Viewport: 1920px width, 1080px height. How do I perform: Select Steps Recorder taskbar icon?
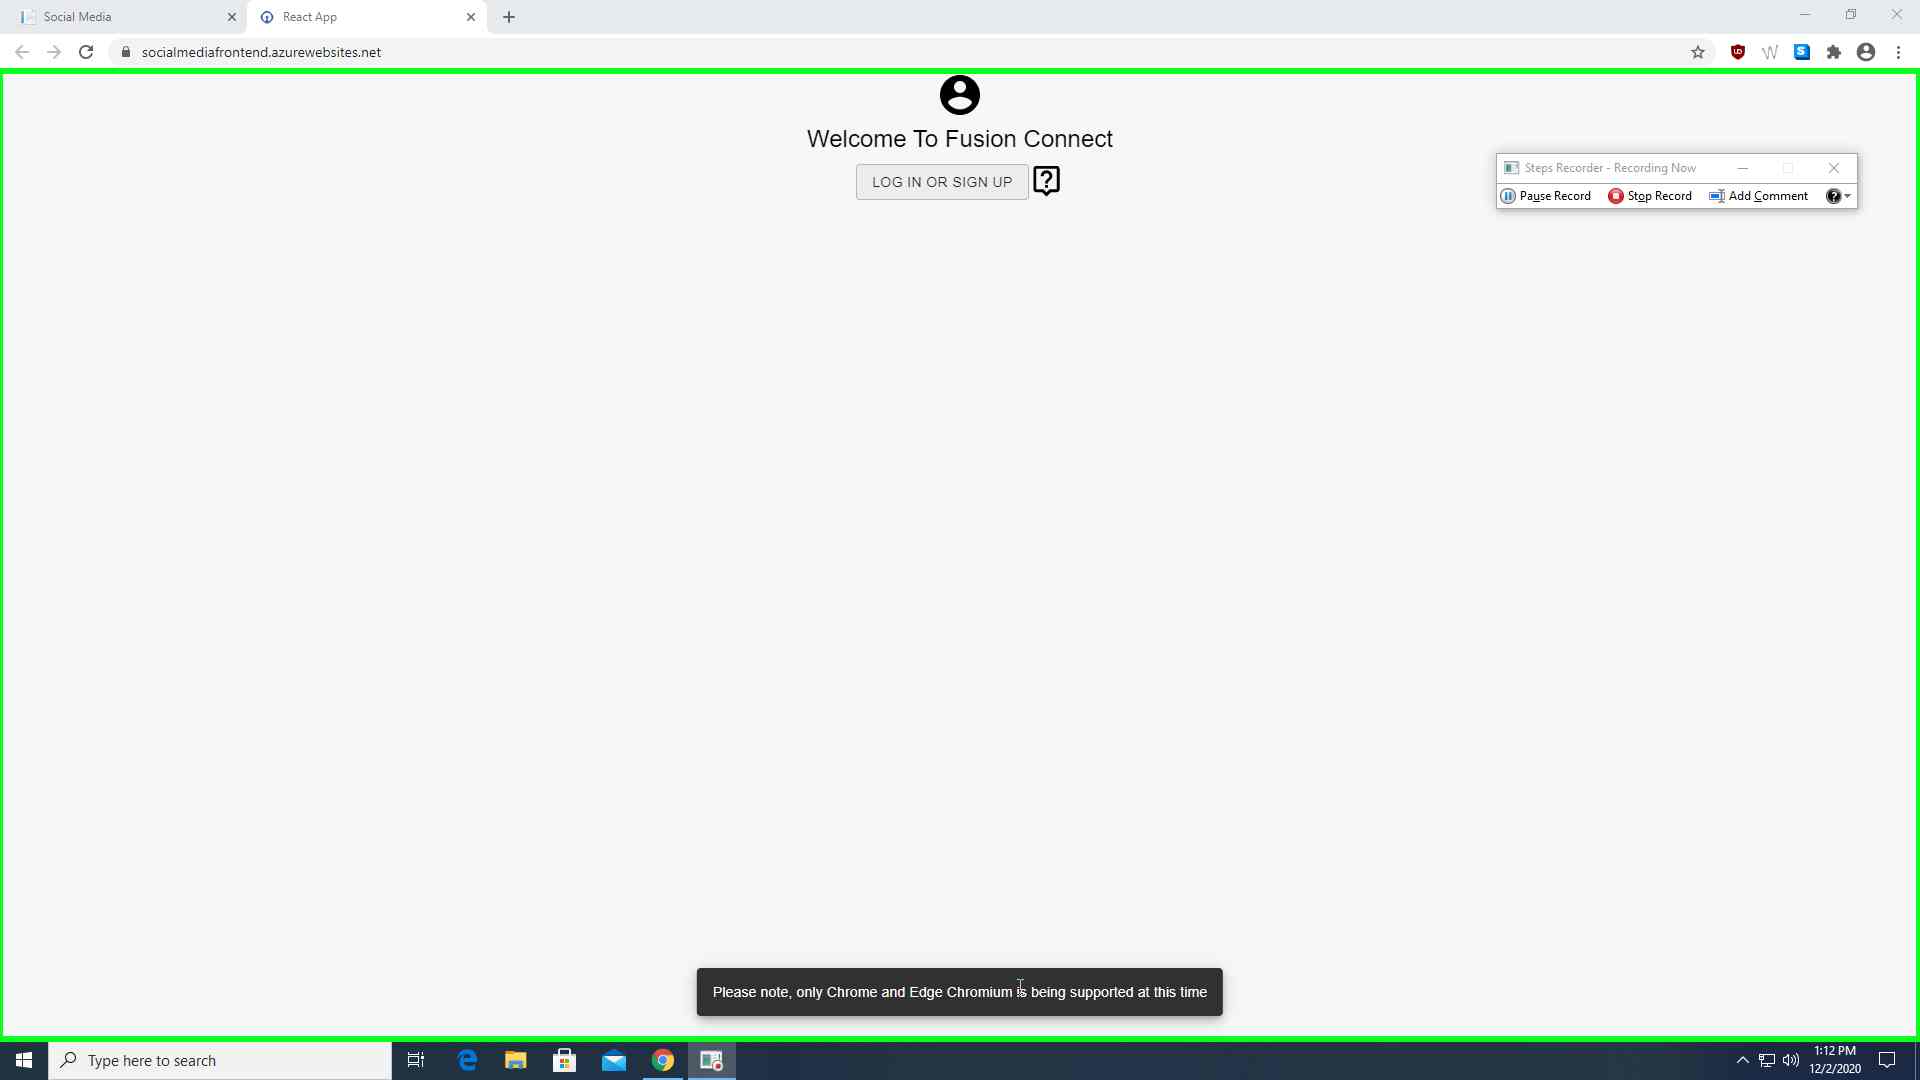(712, 1060)
